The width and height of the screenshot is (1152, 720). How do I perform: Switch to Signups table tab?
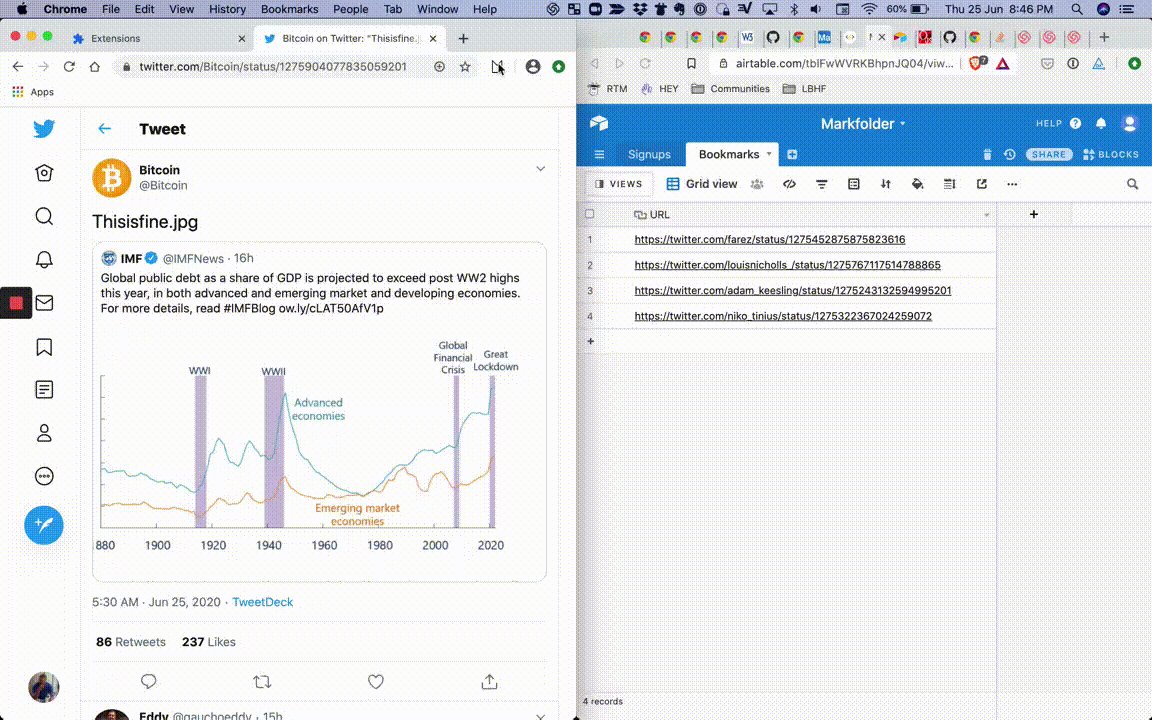649,154
